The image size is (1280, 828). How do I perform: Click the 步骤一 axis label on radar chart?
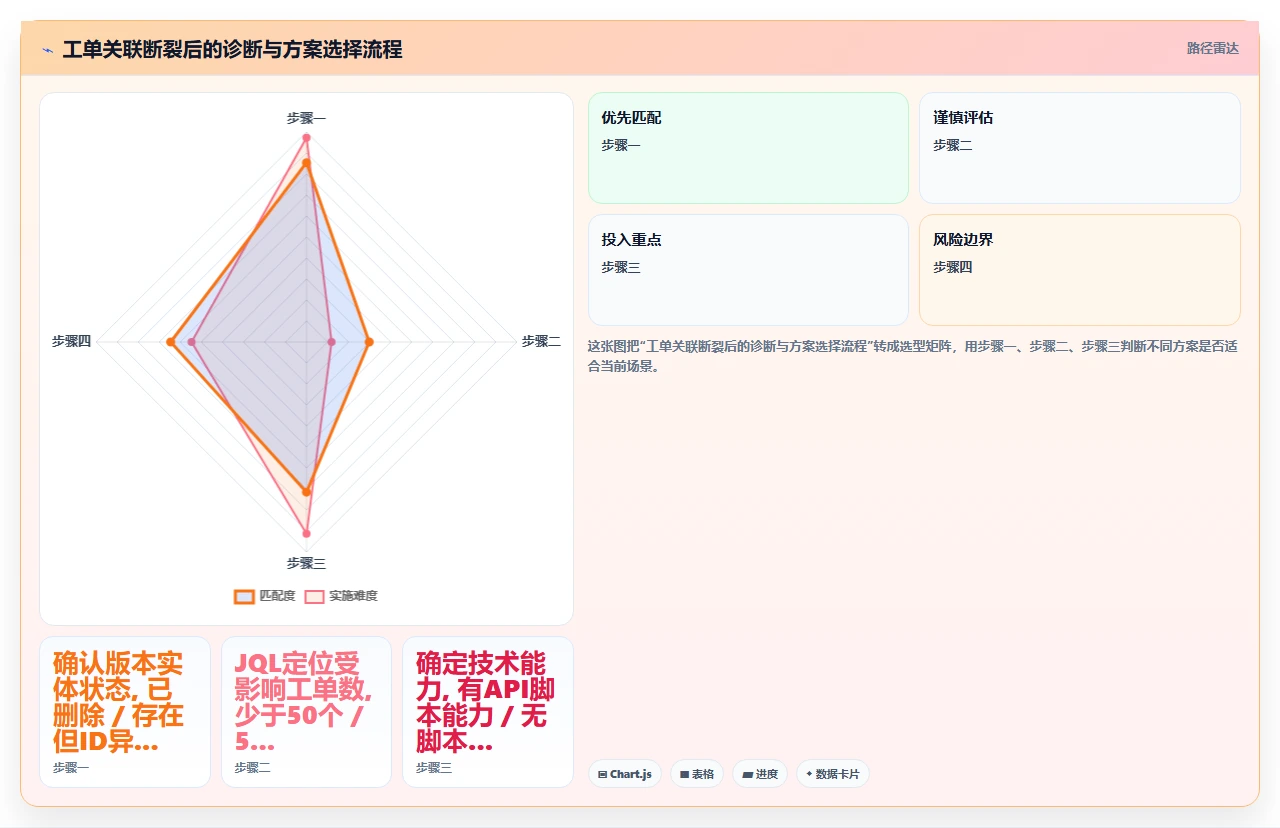pyautogui.click(x=306, y=118)
